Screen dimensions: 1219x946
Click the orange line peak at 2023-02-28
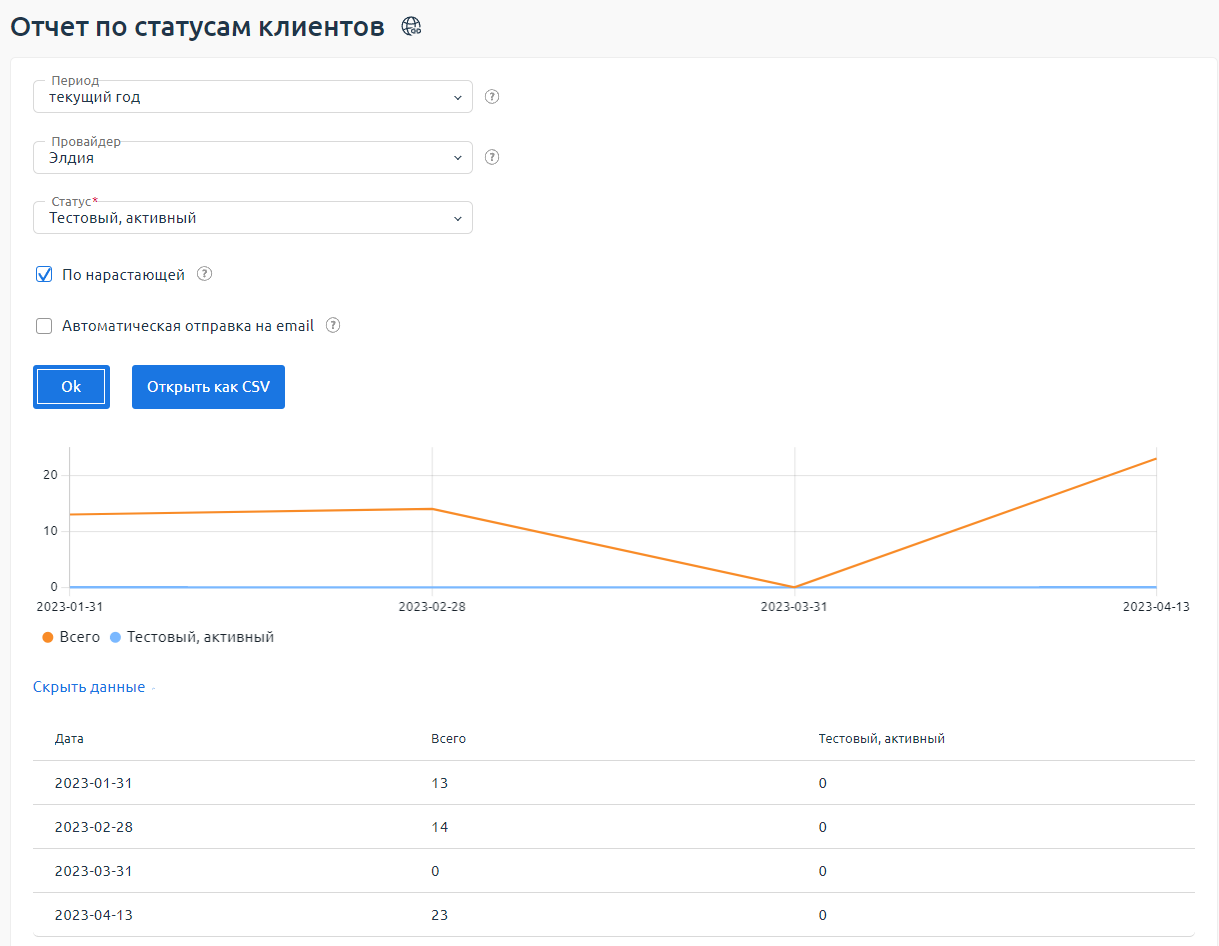[430, 508]
